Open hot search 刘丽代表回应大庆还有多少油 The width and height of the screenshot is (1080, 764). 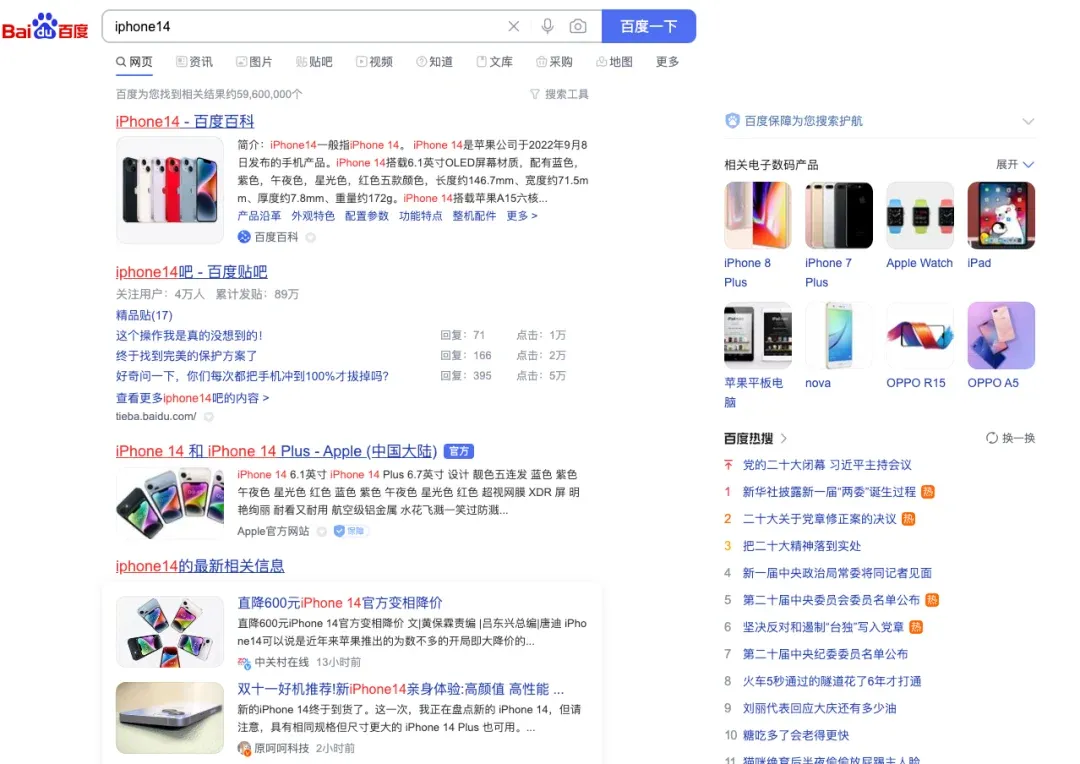pyautogui.click(x=820, y=708)
